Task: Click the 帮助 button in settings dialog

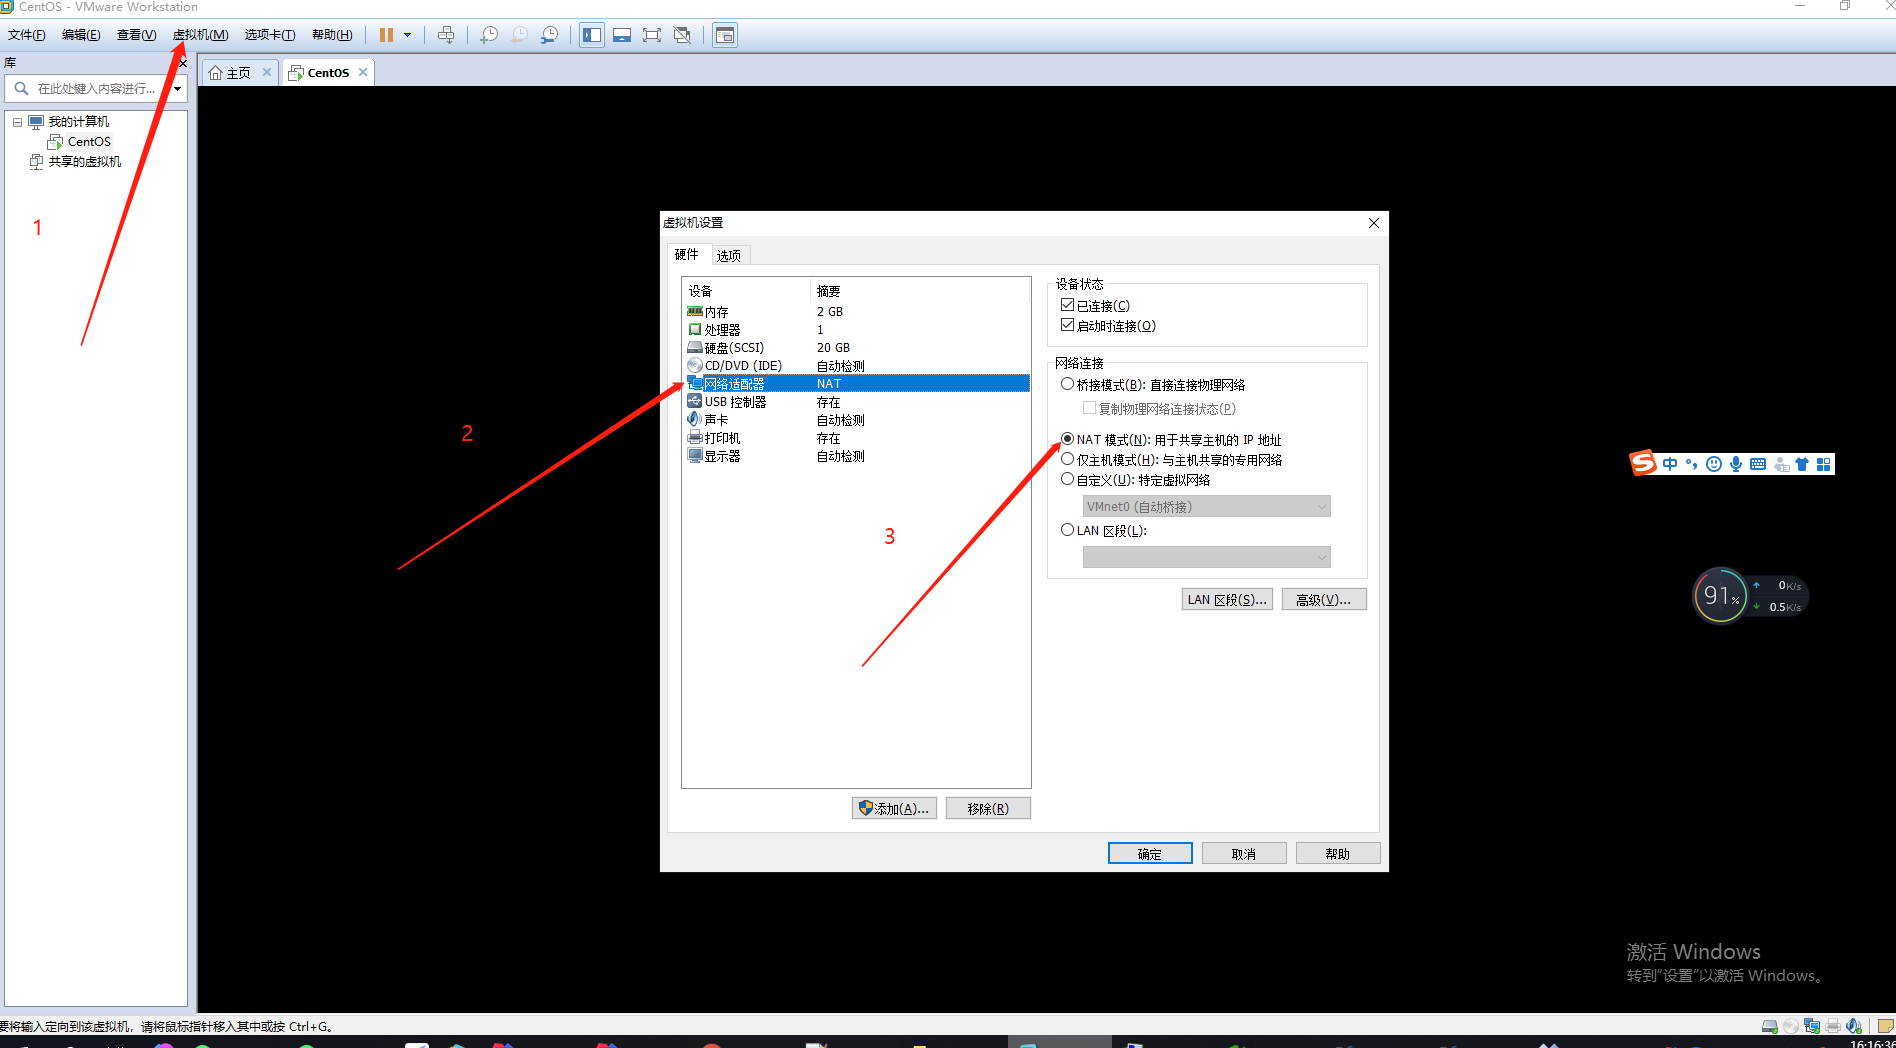Action: 1338,853
